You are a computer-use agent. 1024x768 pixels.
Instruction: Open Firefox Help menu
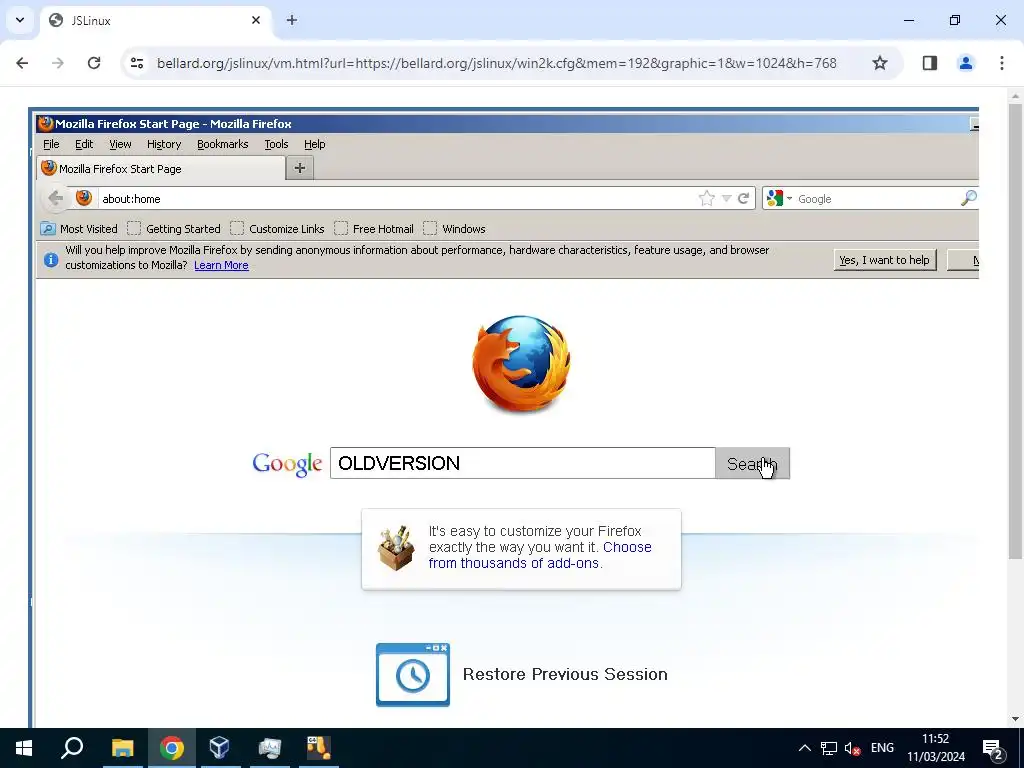pos(314,144)
